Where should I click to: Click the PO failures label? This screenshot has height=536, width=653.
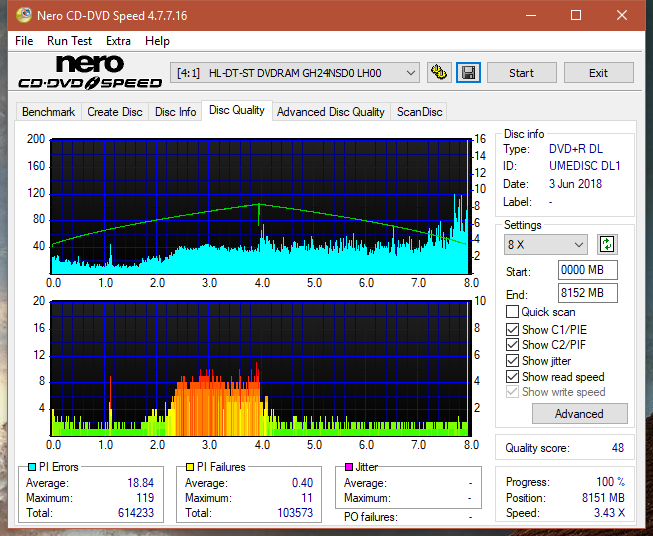(x=371, y=517)
